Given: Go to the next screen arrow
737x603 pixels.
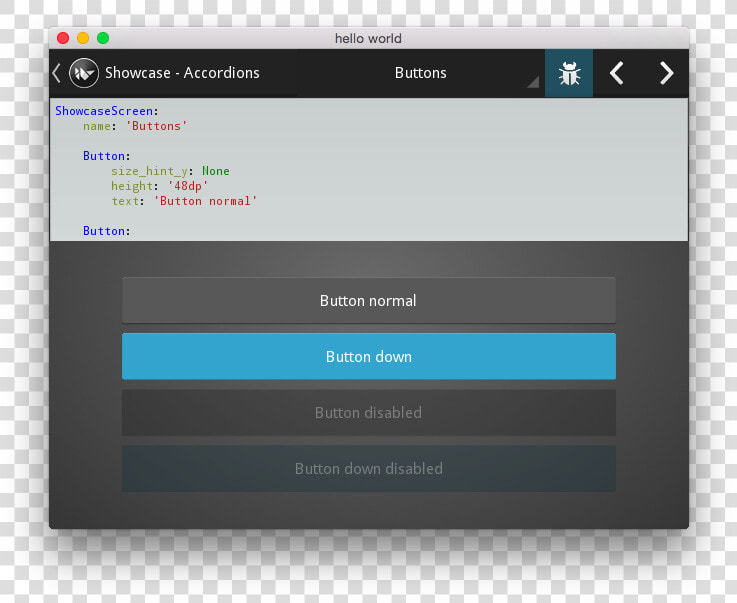Looking at the screenshot, I should 665,73.
